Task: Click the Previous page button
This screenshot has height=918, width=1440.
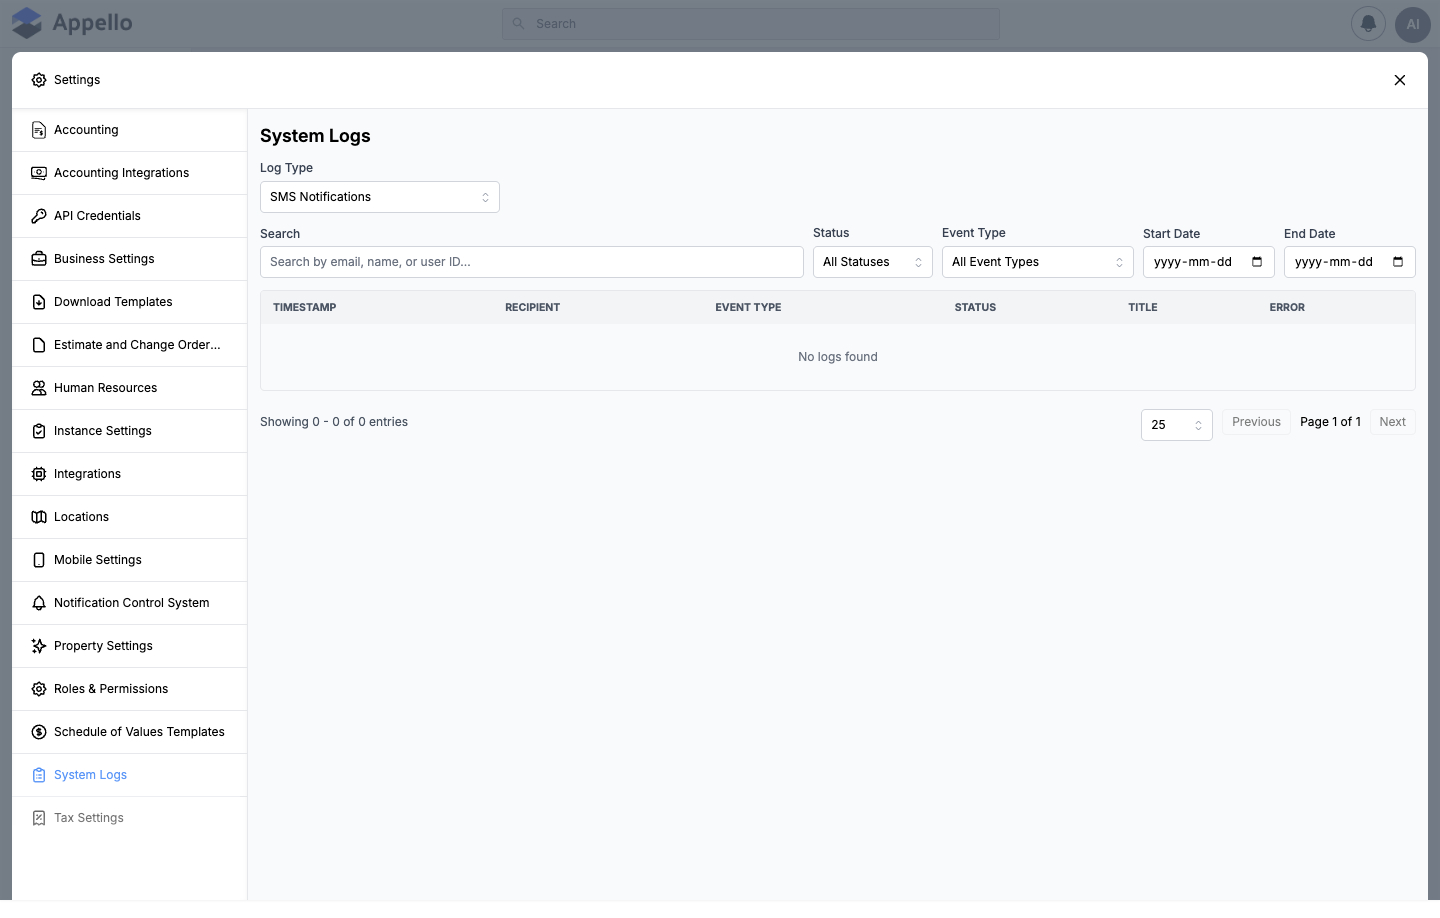Action: click(1256, 422)
